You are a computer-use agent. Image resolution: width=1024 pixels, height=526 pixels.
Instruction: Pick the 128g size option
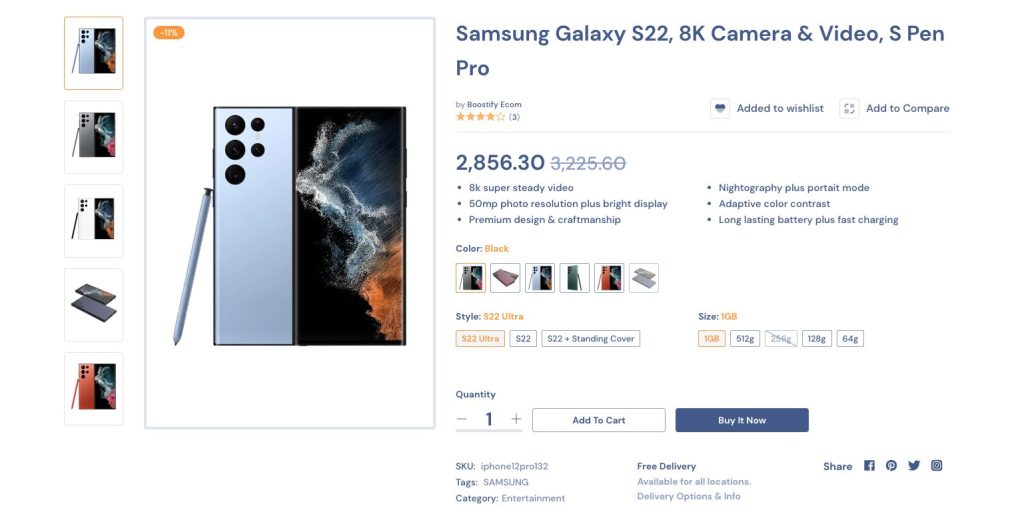click(x=816, y=338)
